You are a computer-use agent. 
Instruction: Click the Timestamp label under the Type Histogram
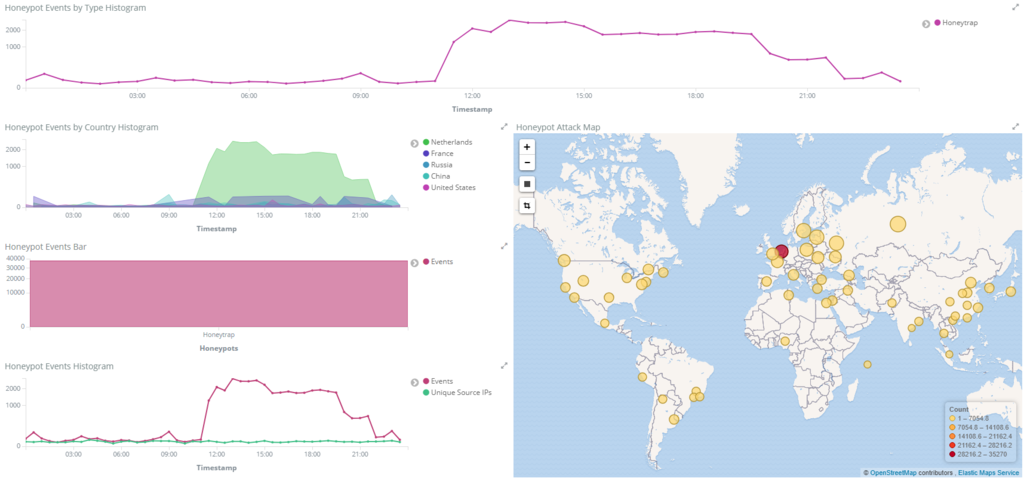[x=472, y=109]
